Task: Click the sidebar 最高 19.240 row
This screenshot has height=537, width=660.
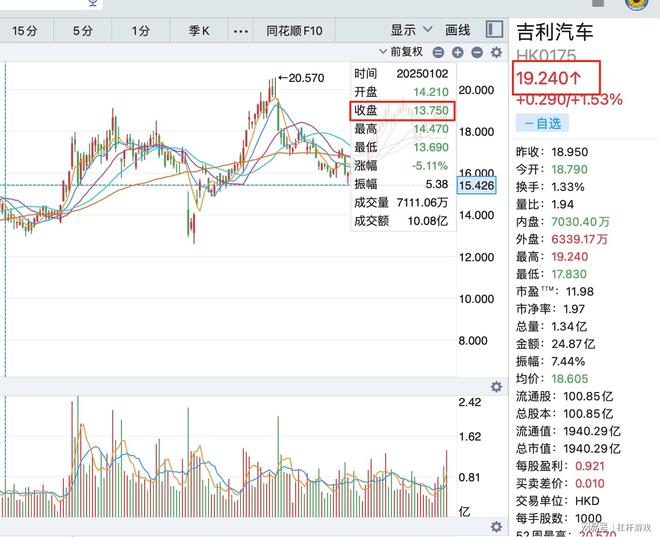Action: tap(552, 257)
